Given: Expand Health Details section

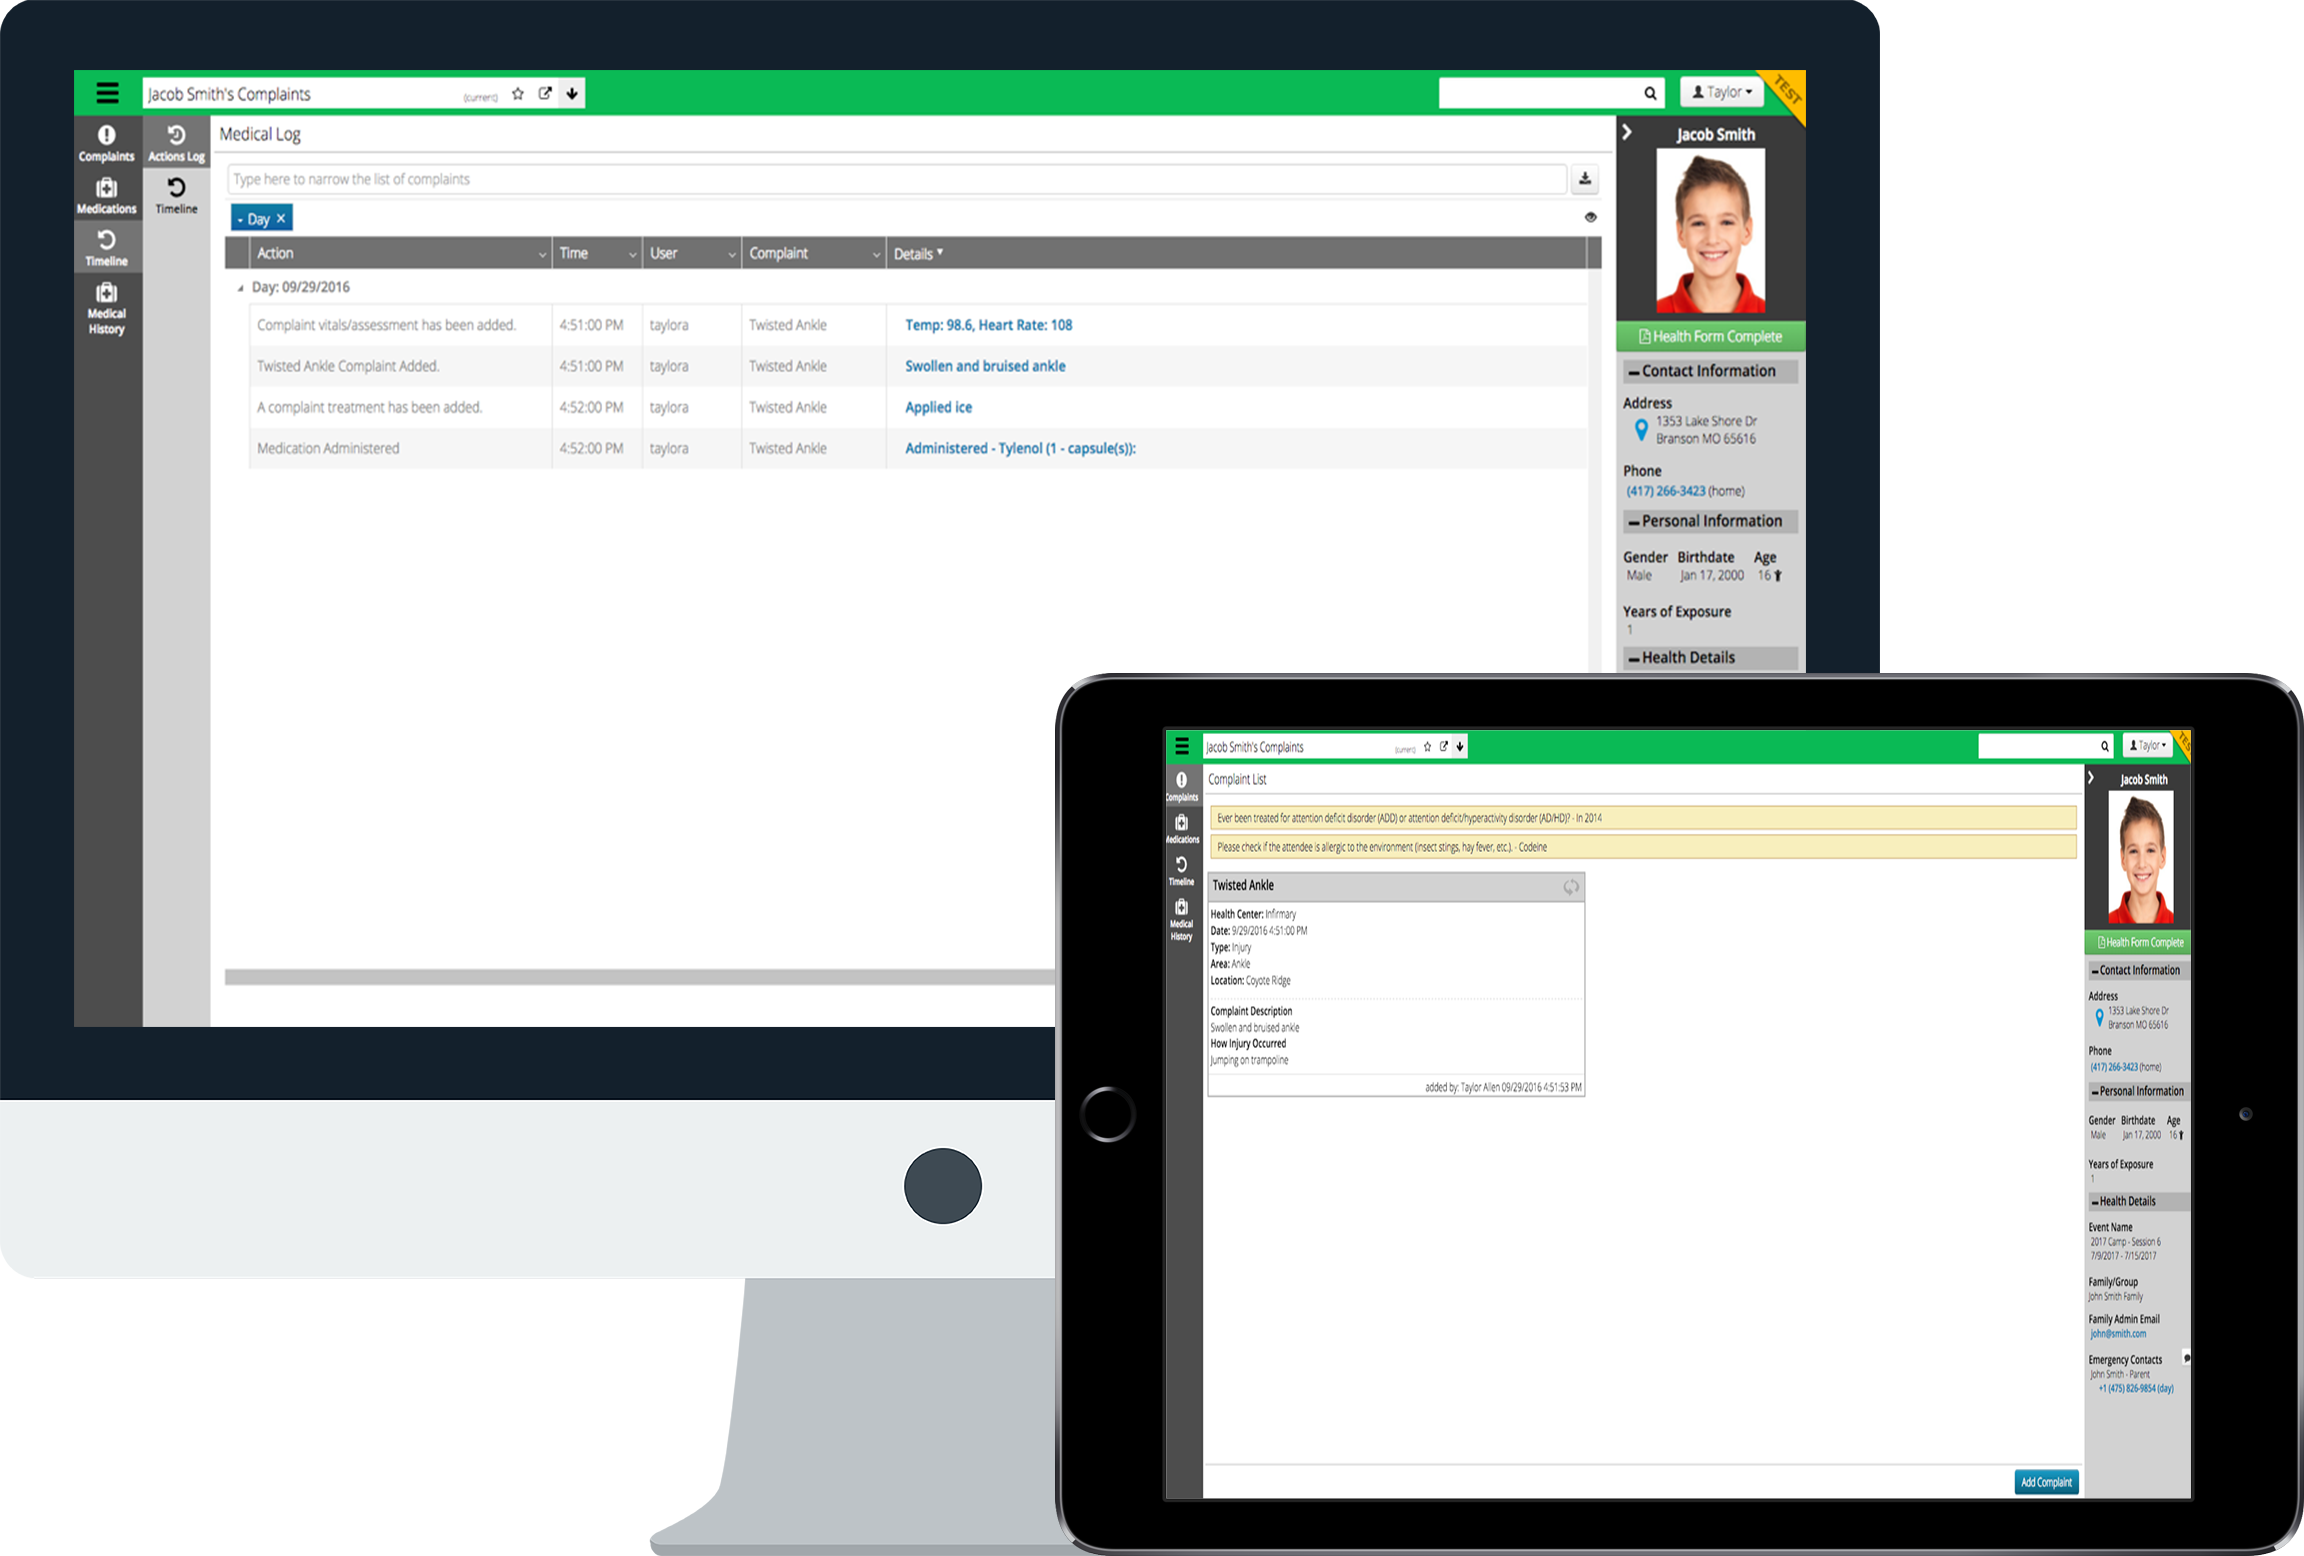Looking at the screenshot, I should coord(1707,656).
